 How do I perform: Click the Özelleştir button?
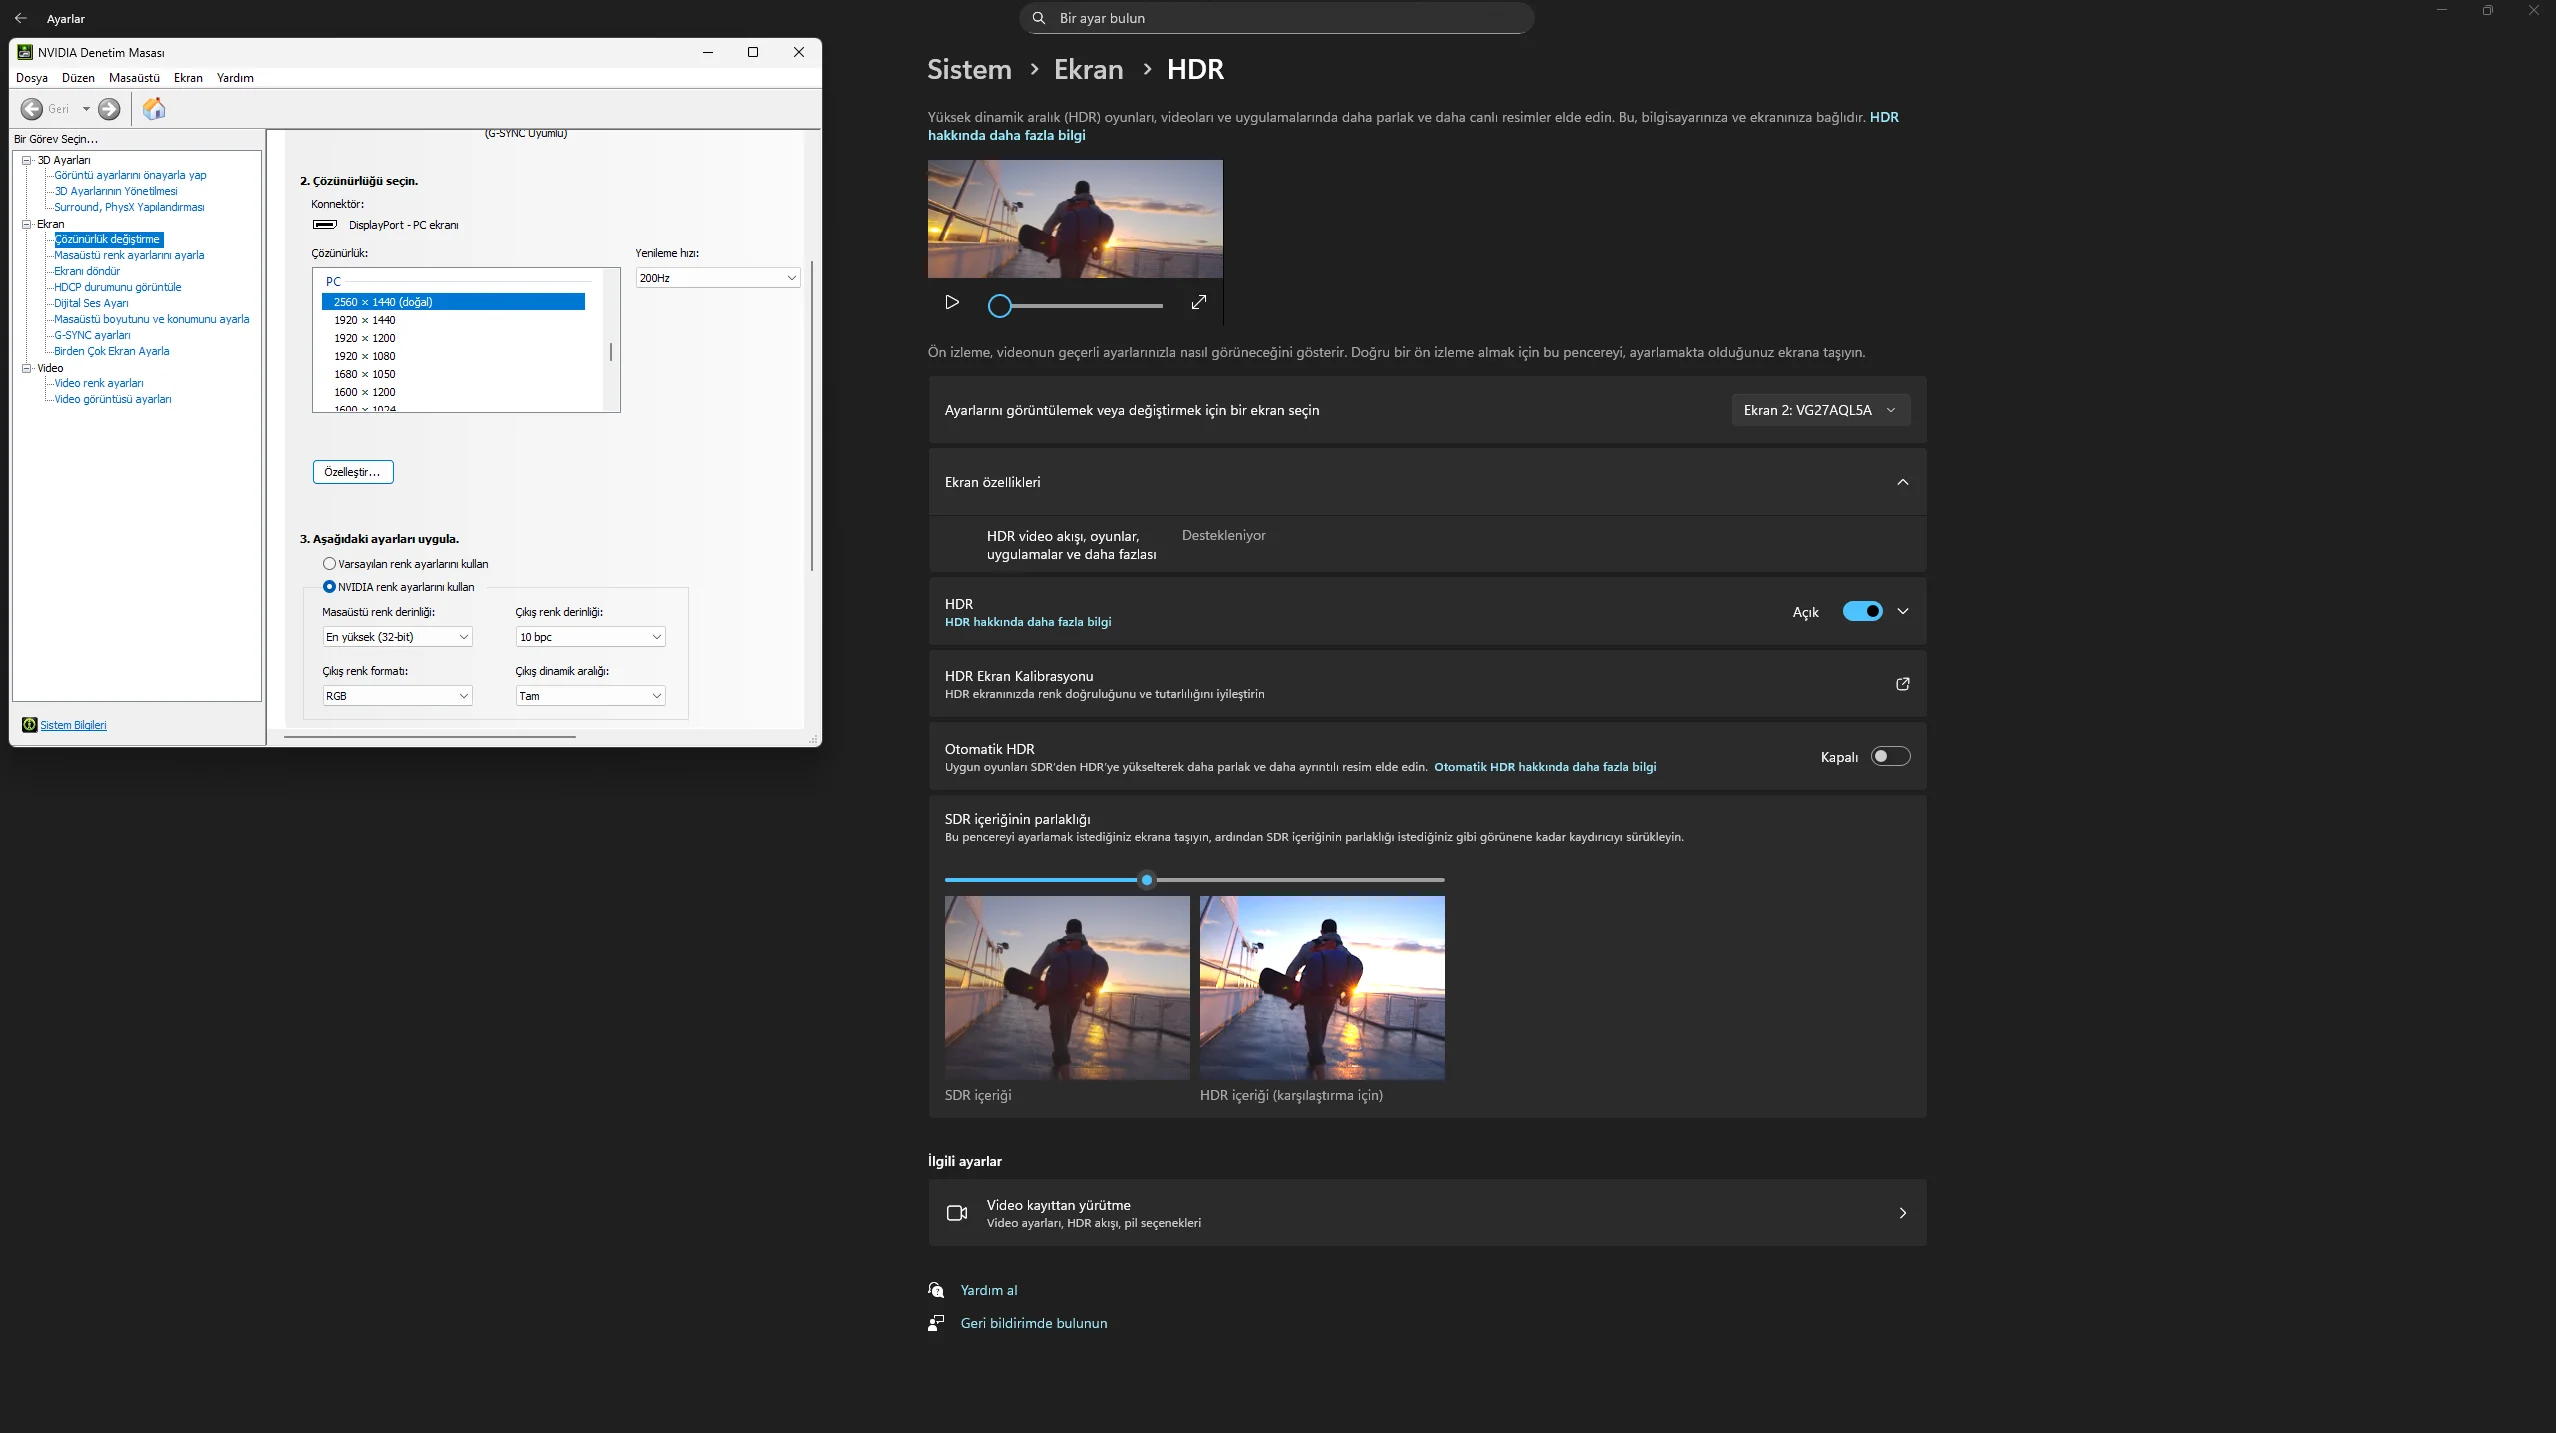tap(352, 472)
